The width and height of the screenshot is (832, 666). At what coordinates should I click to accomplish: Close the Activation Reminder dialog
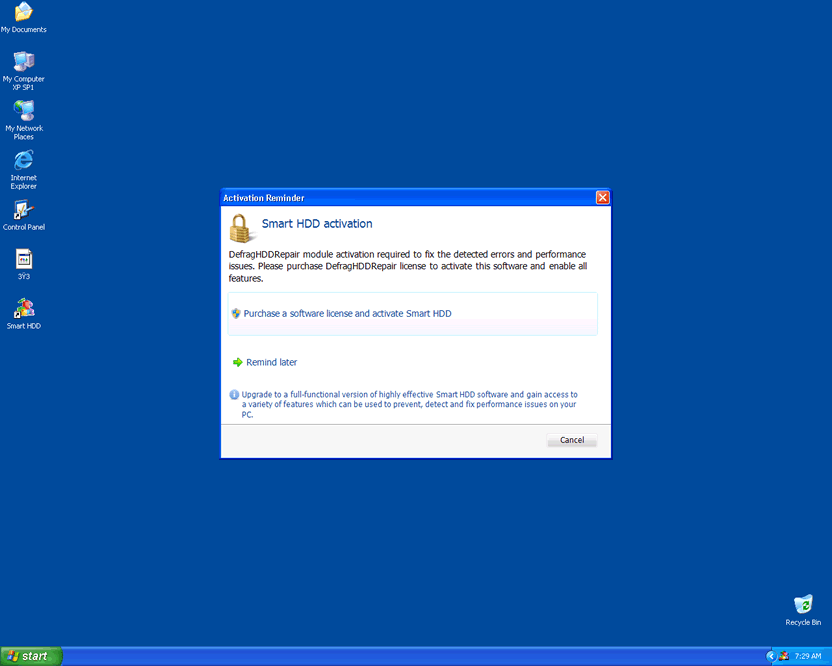pos(602,198)
